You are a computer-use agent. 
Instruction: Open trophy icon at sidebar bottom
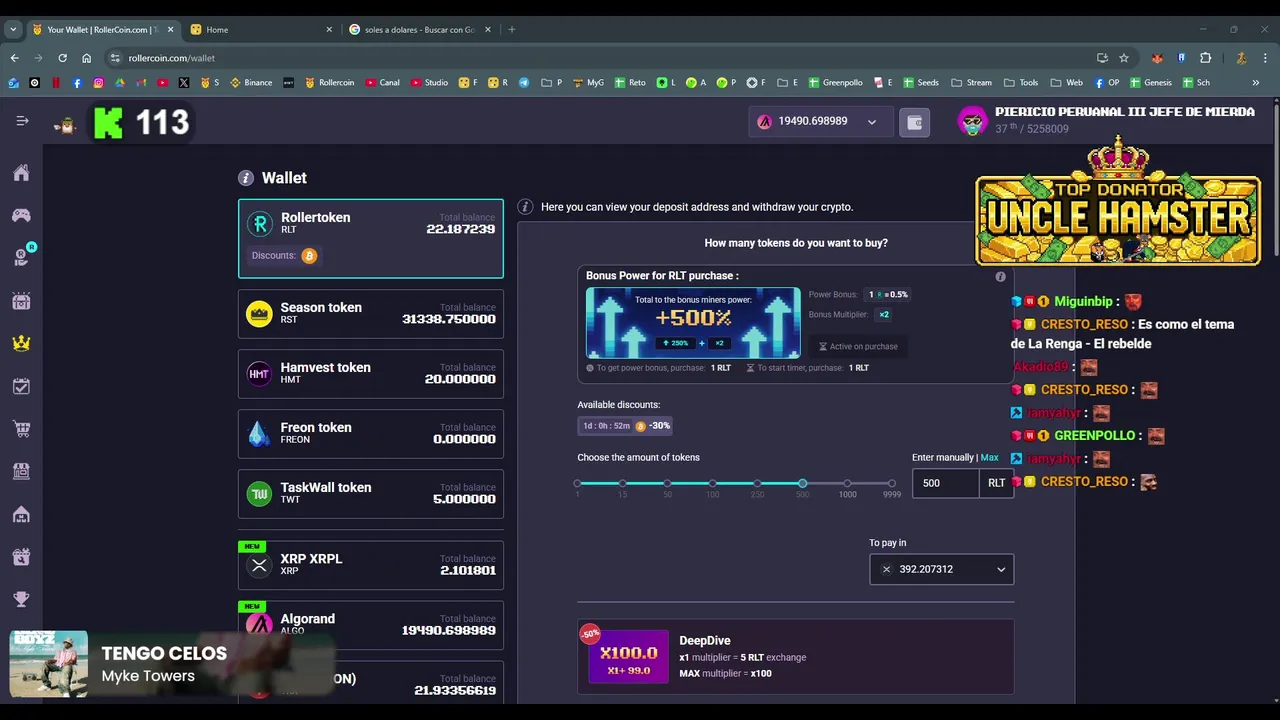tap(21, 599)
